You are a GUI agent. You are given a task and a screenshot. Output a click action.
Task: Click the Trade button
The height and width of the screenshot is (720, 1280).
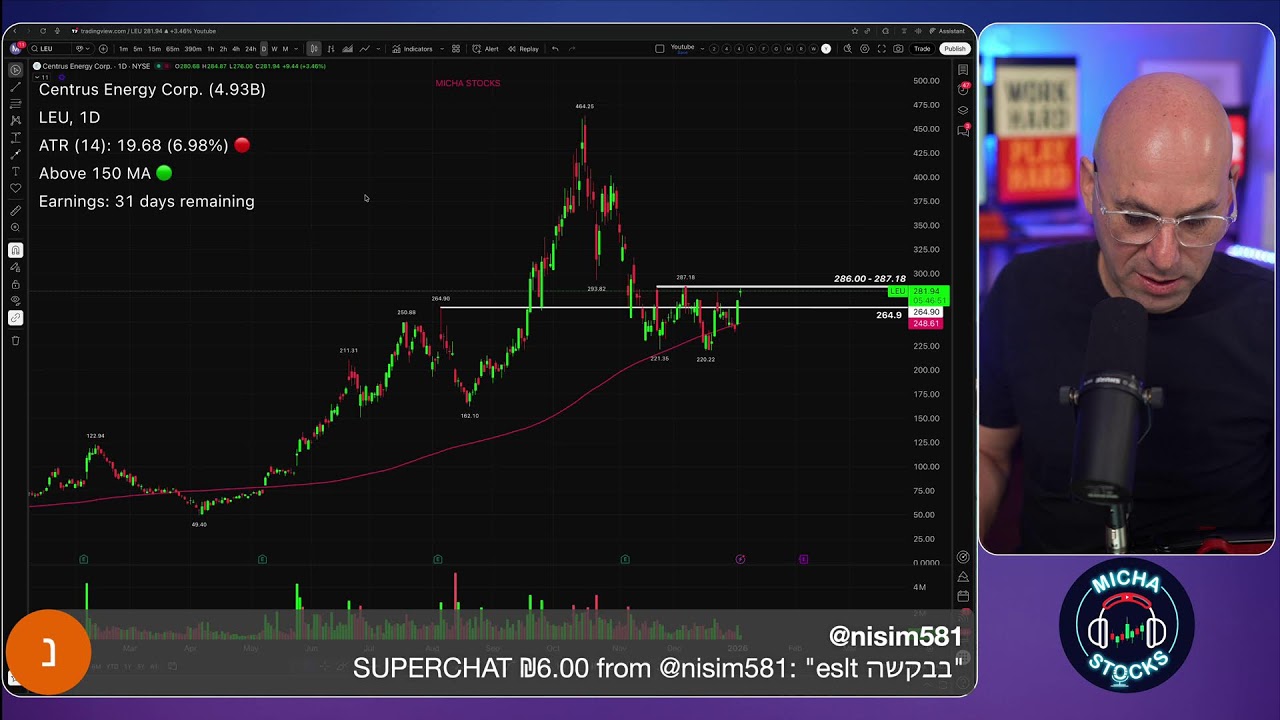(x=922, y=48)
